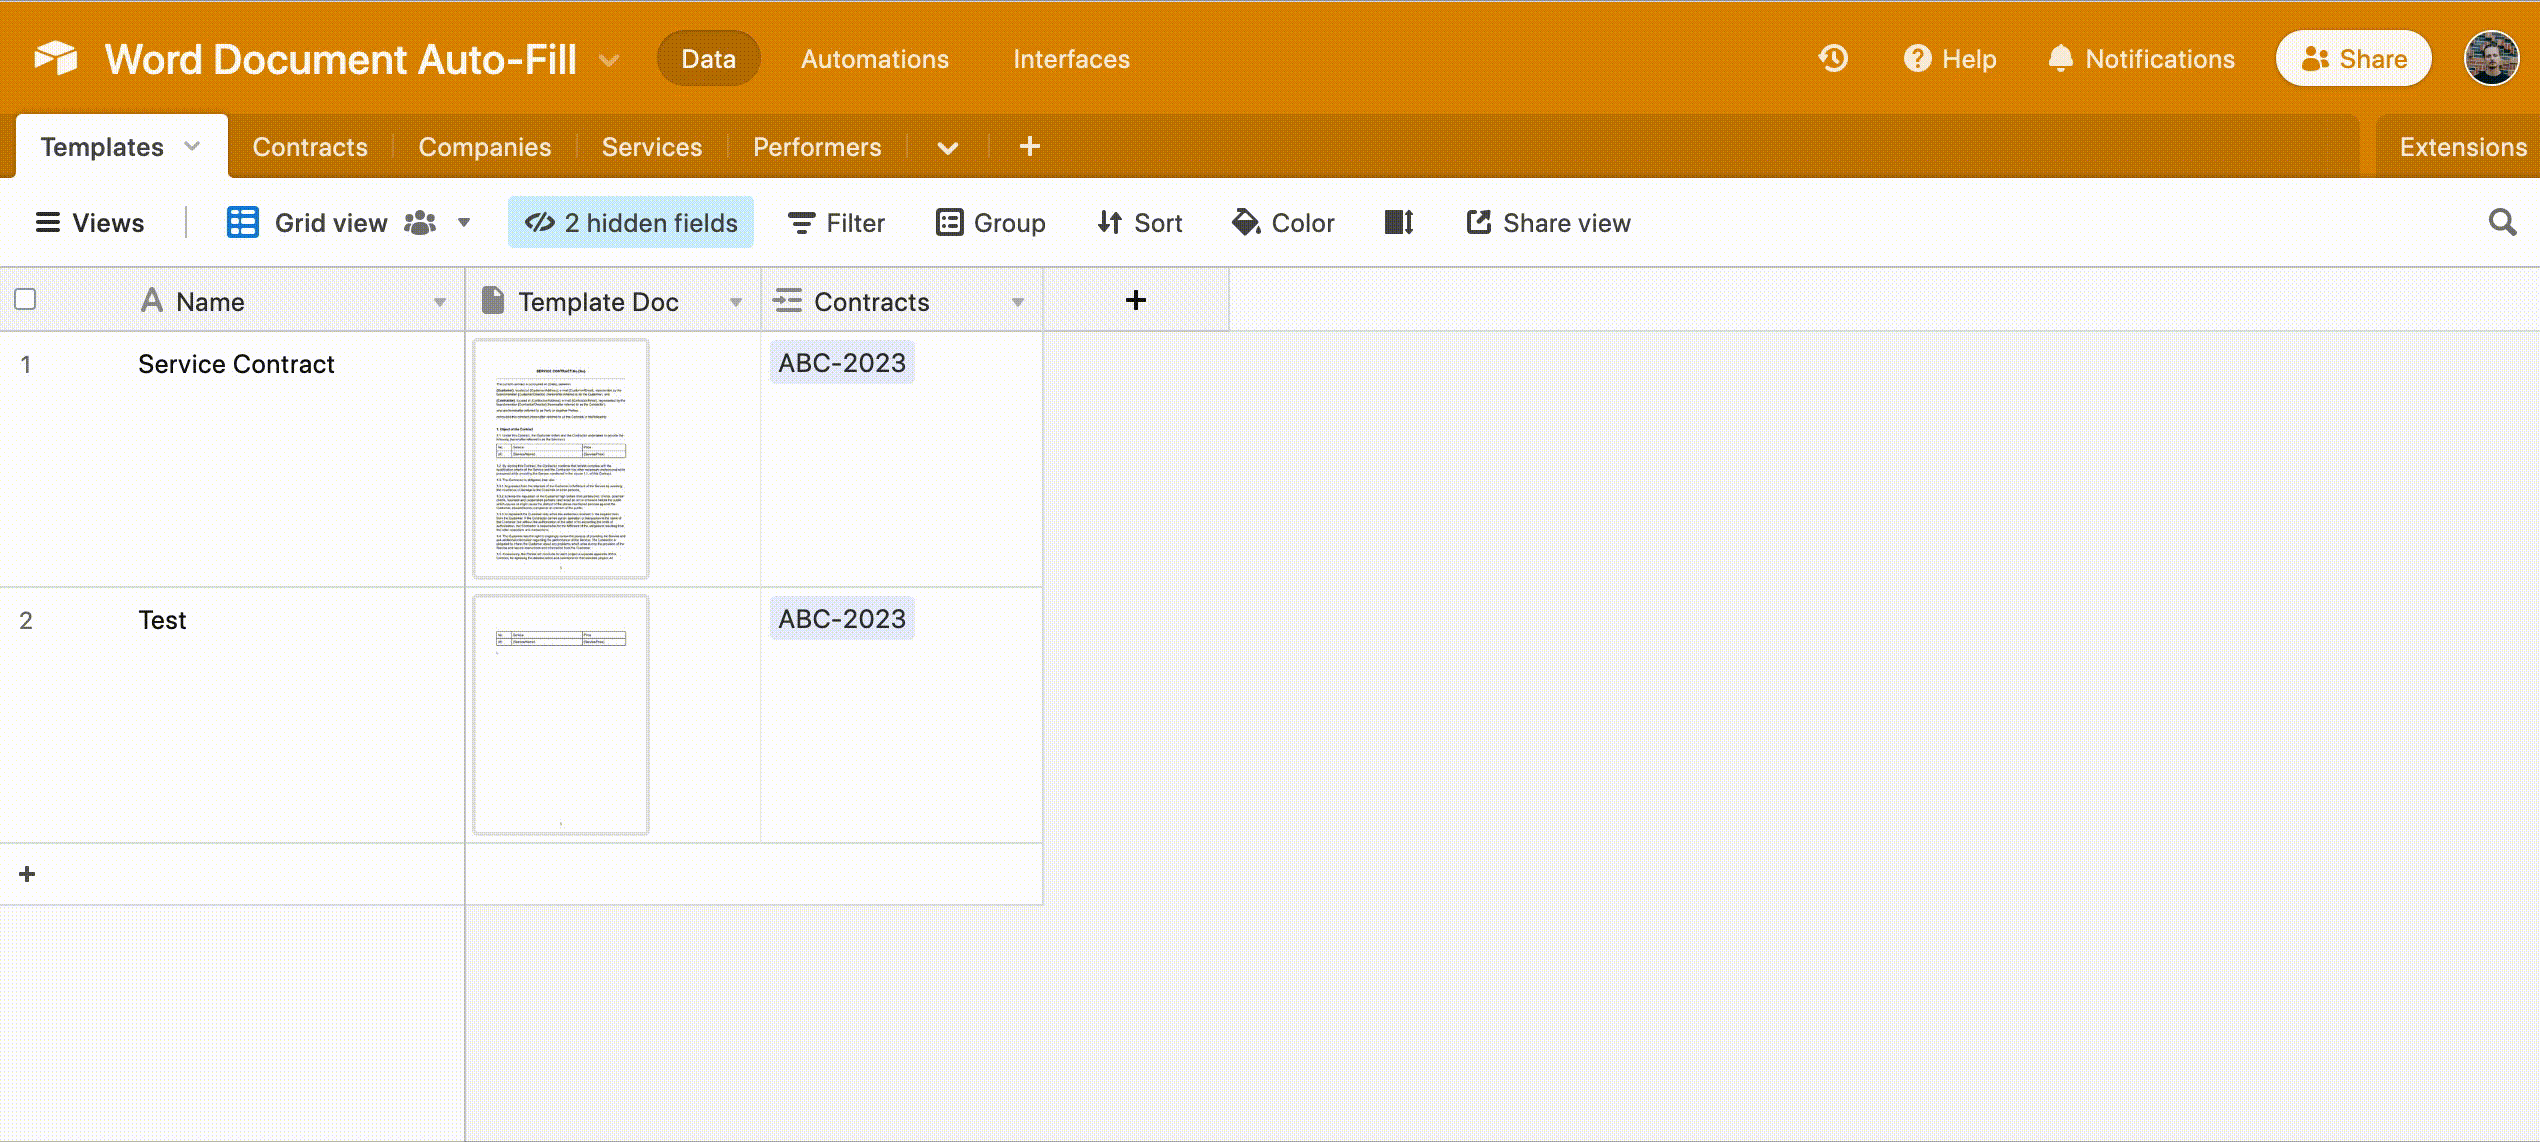Toggle the select all rows checkbox

(x=26, y=299)
